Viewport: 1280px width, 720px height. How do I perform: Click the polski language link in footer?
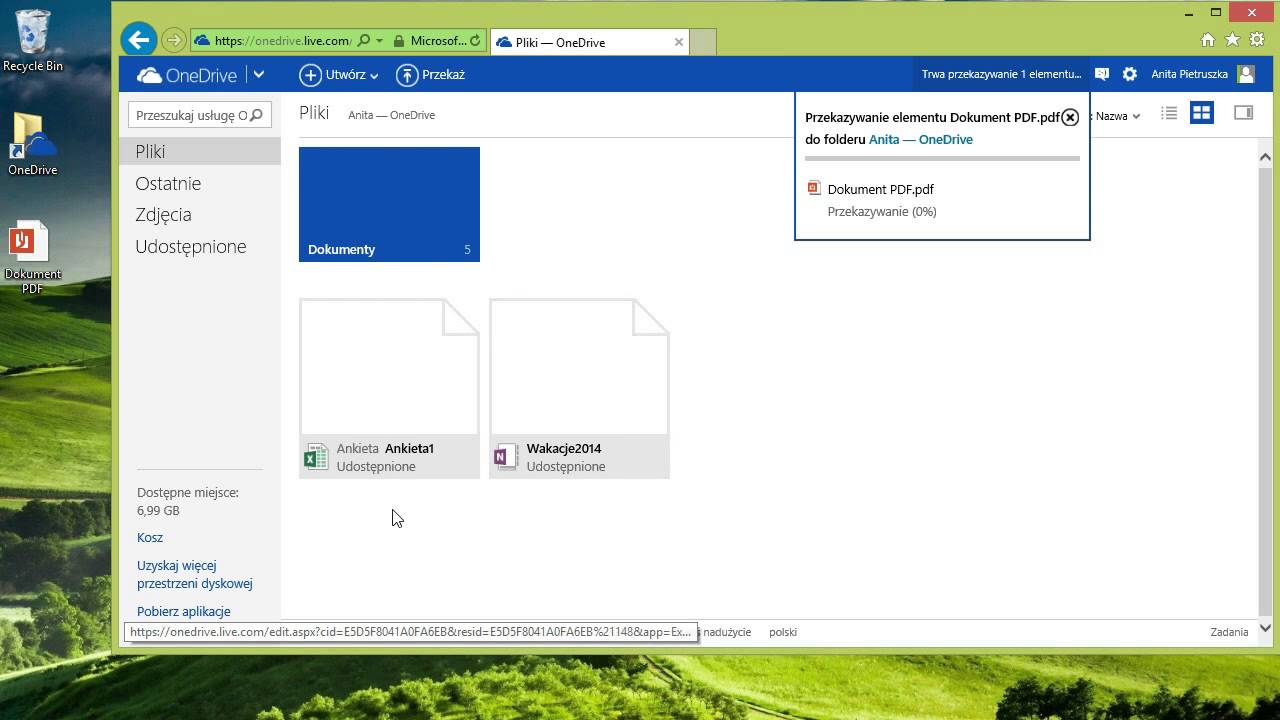tap(783, 632)
